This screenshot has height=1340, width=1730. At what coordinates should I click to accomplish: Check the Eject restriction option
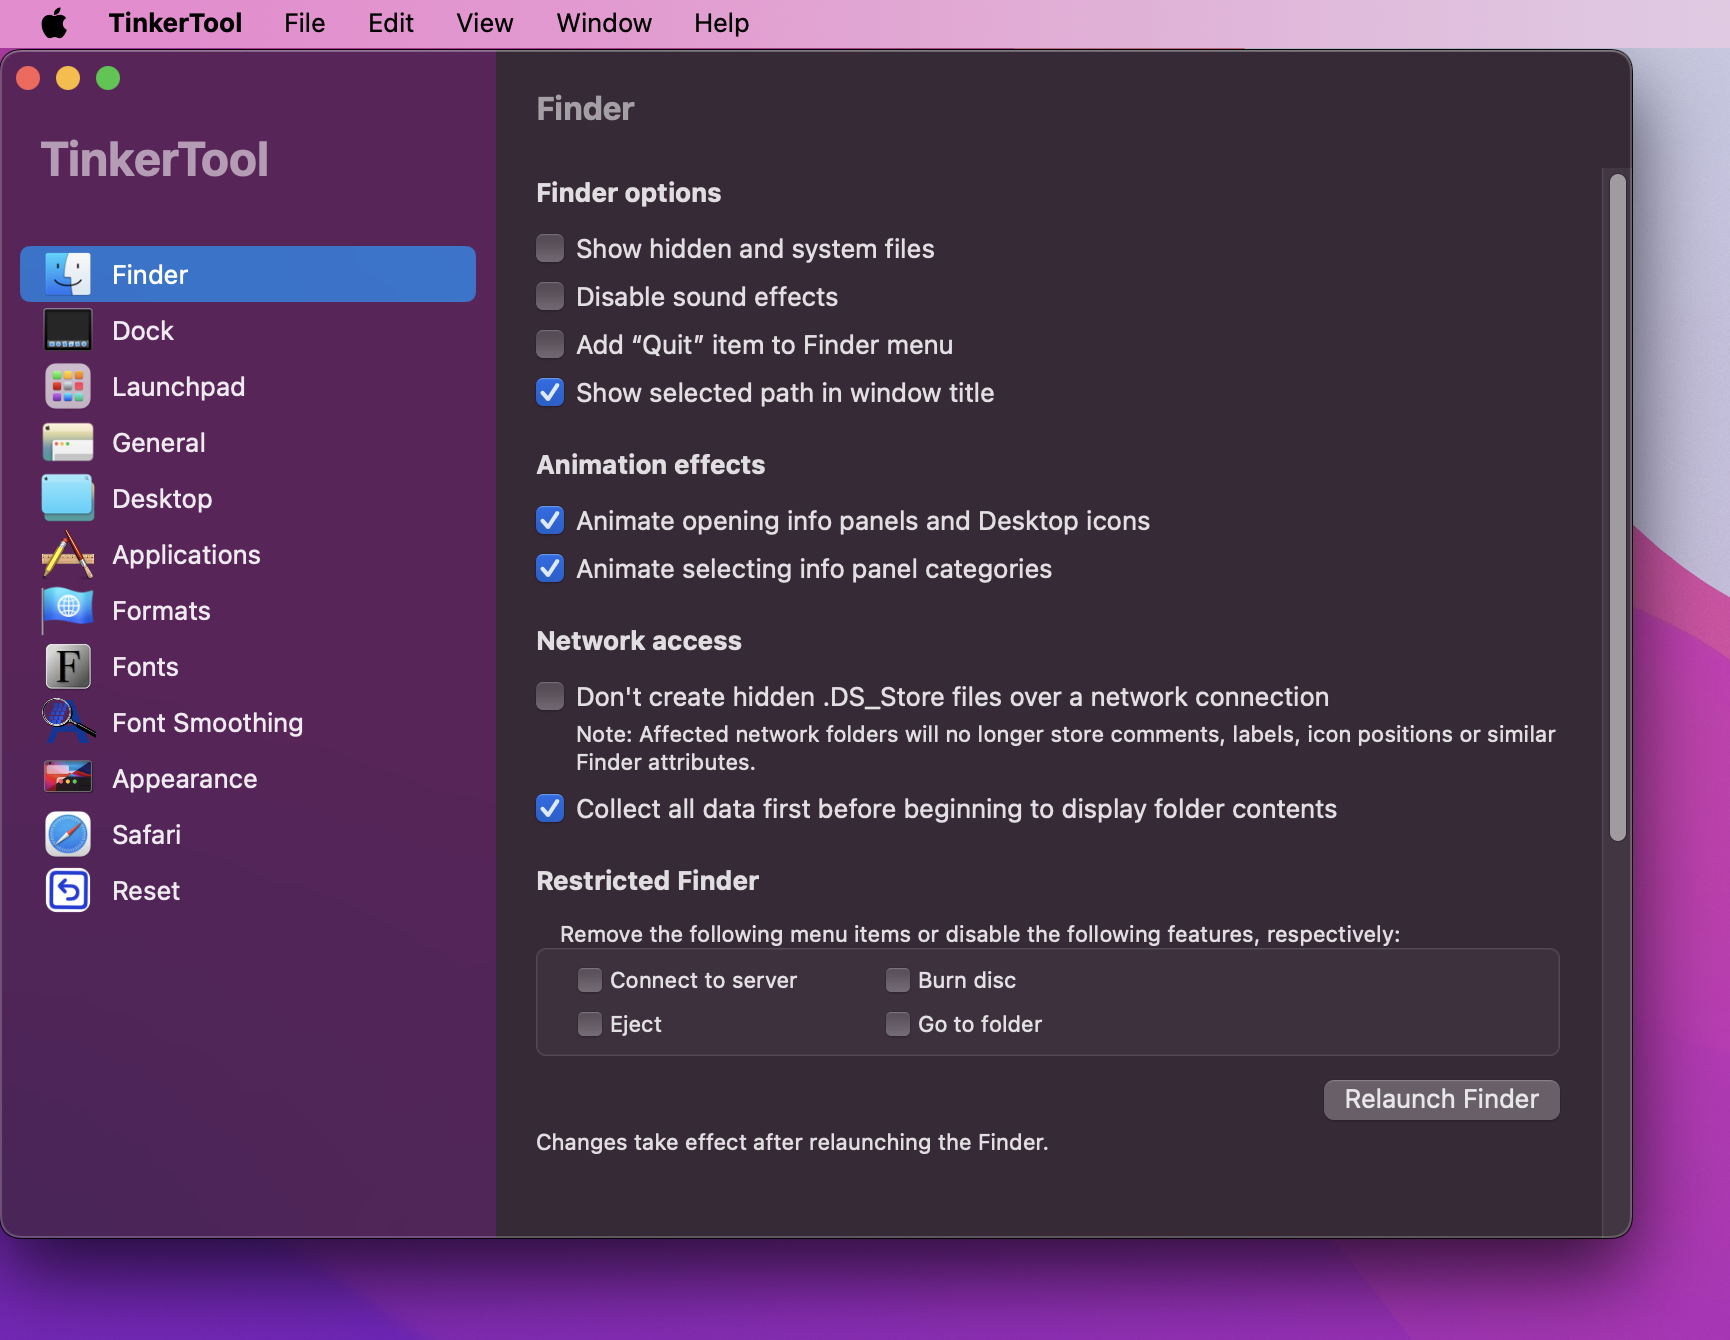(x=589, y=1024)
